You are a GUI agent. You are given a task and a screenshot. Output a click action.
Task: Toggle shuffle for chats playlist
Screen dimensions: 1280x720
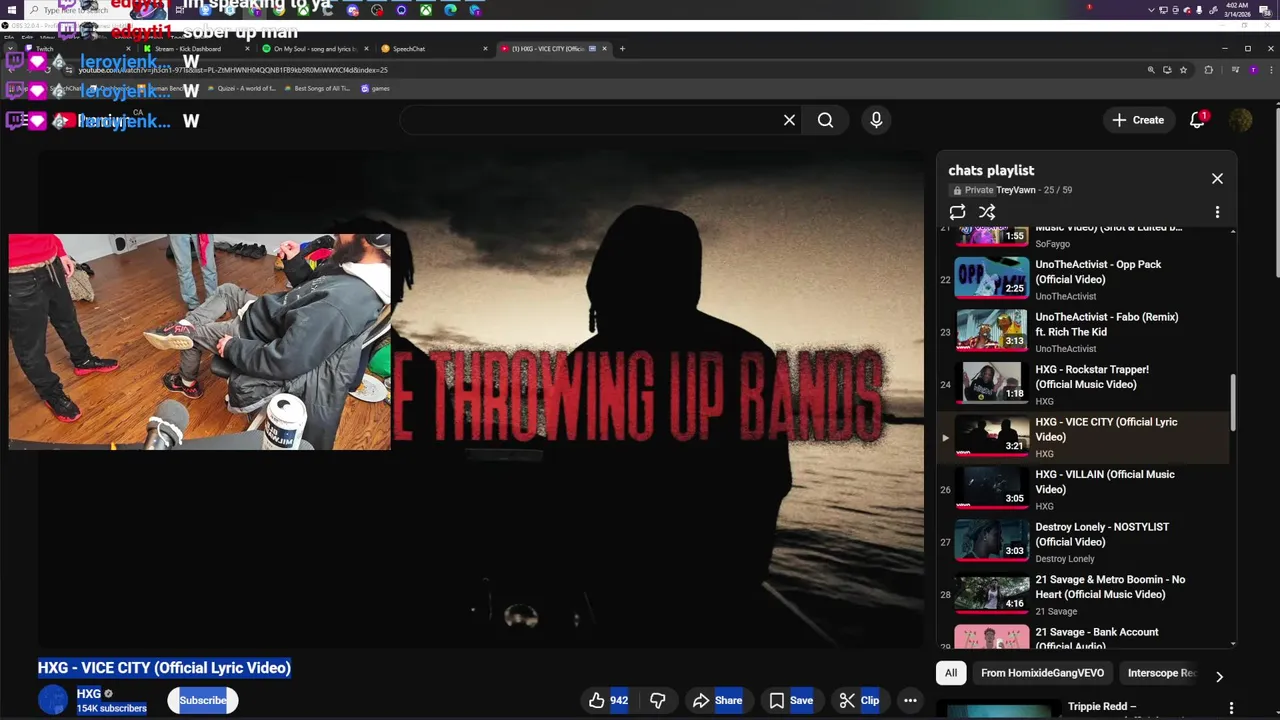987,212
